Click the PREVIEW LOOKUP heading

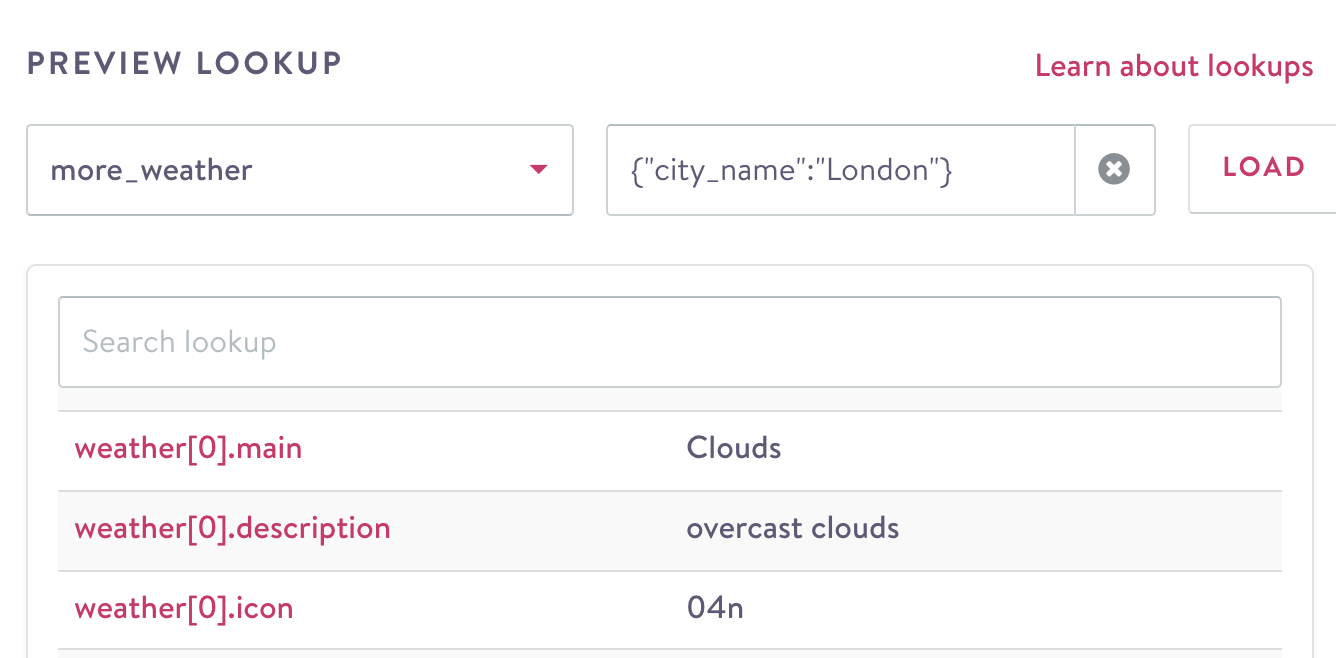coord(185,63)
